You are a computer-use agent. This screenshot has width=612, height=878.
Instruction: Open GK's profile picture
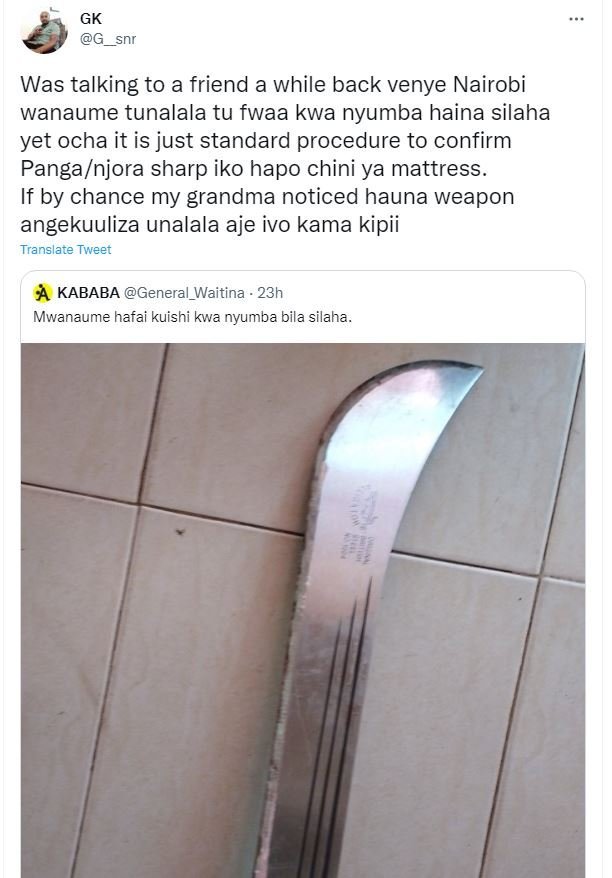(x=44, y=30)
